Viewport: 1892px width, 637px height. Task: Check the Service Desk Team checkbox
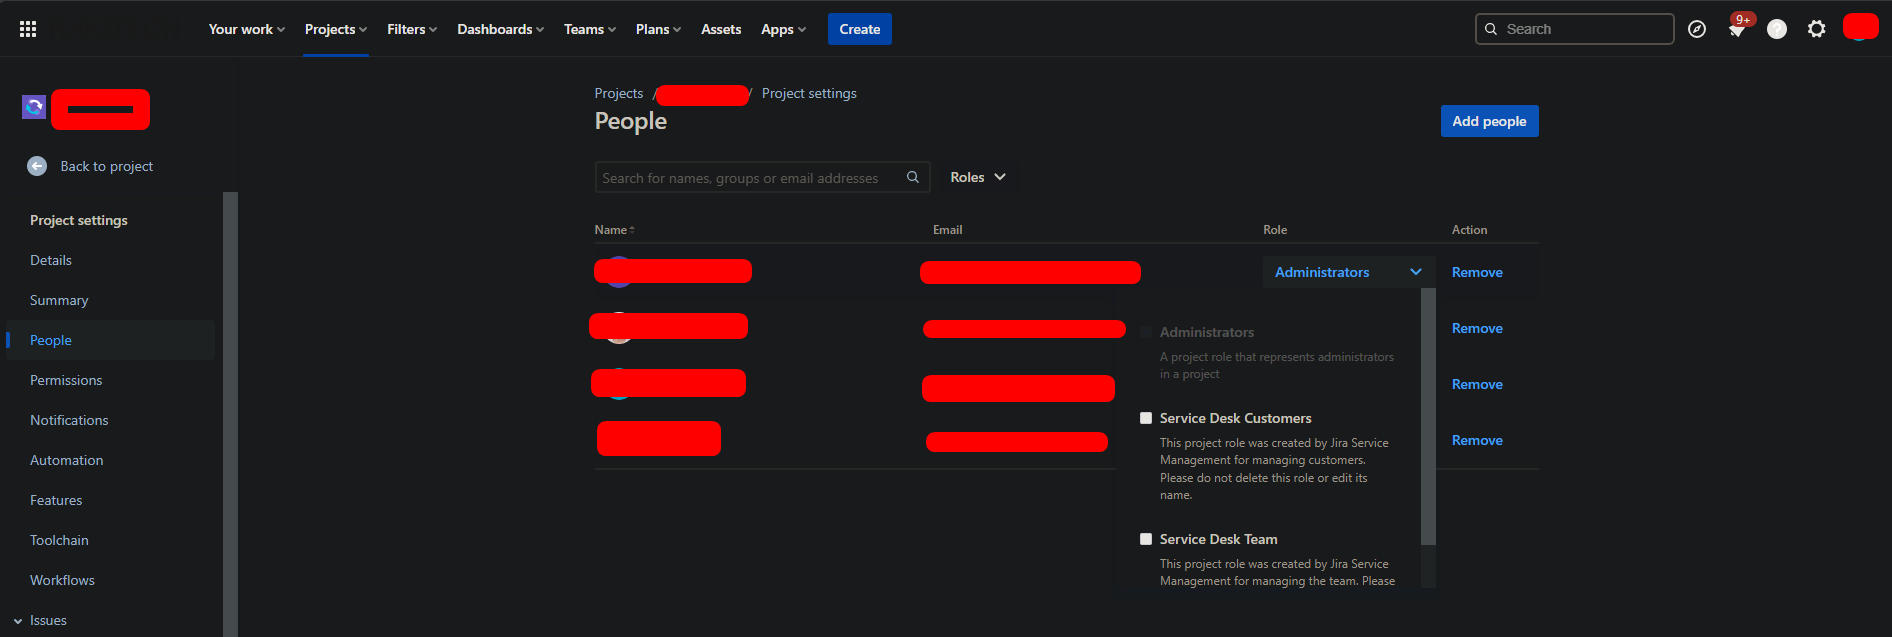point(1146,539)
